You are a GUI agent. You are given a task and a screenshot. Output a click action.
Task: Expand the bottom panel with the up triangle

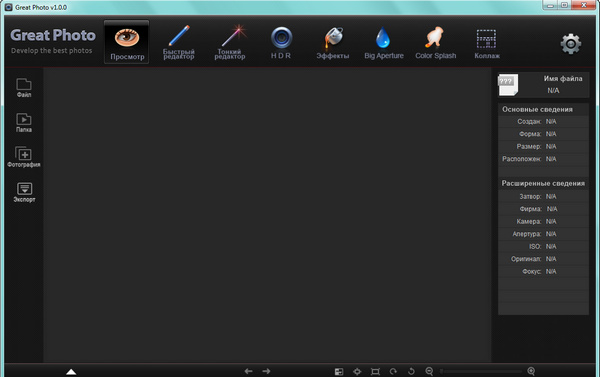[x=71, y=372]
